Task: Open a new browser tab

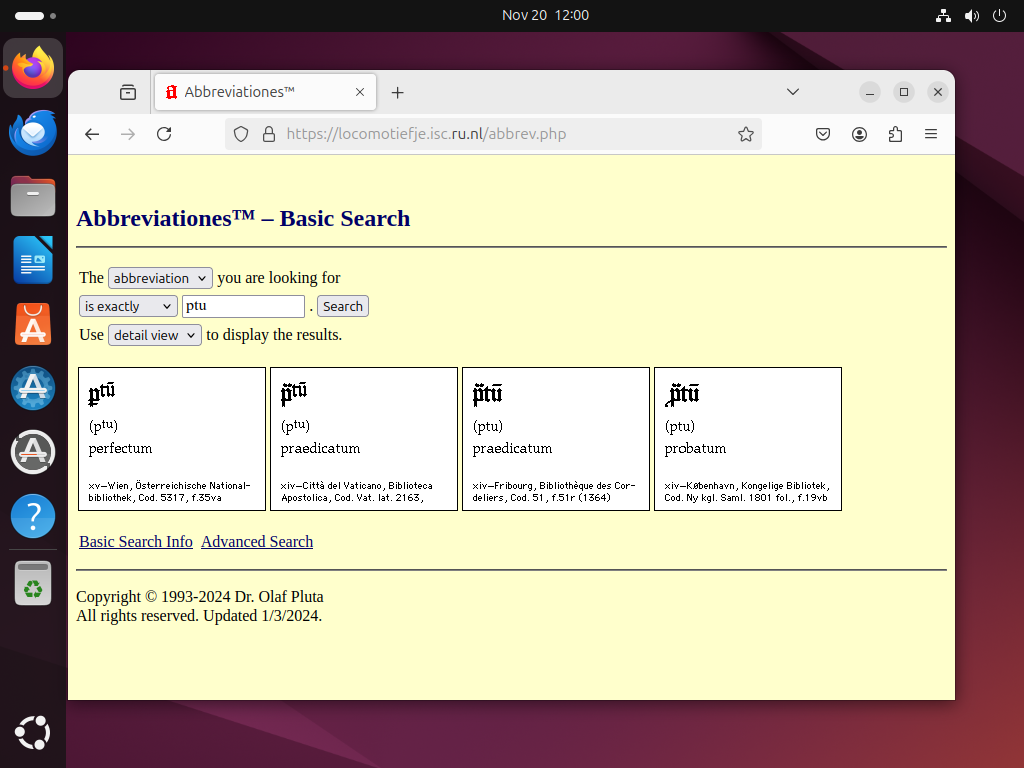Action: 397,92
